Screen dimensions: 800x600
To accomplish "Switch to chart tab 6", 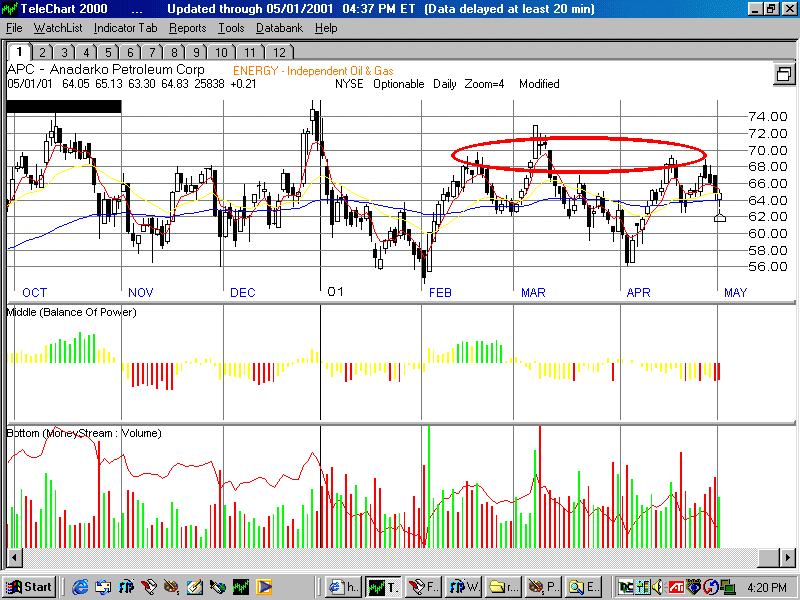I will [130, 53].
